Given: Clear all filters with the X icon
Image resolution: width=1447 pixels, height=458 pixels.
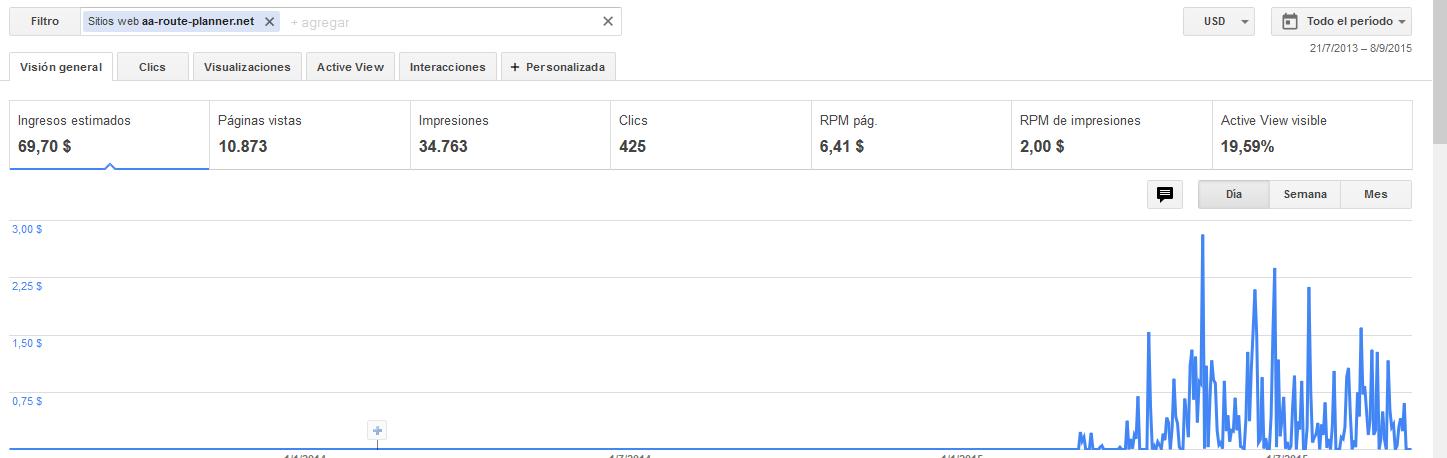Looking at the screenshot, I should point(607,21).
